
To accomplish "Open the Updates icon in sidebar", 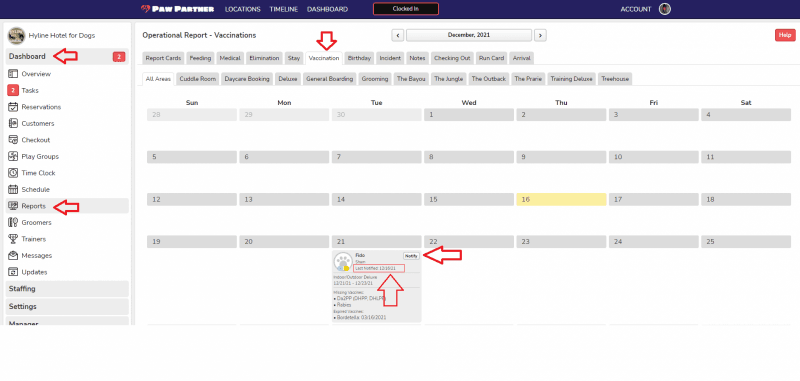I will (13, 272).
